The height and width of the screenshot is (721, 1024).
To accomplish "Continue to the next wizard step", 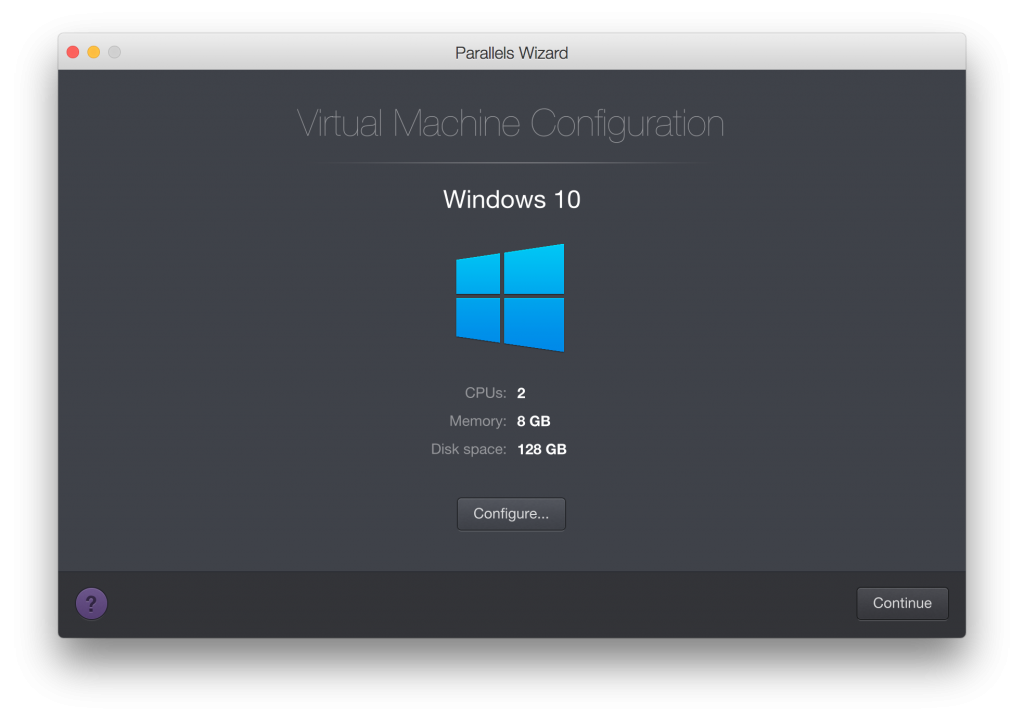I will coord(901,603).
